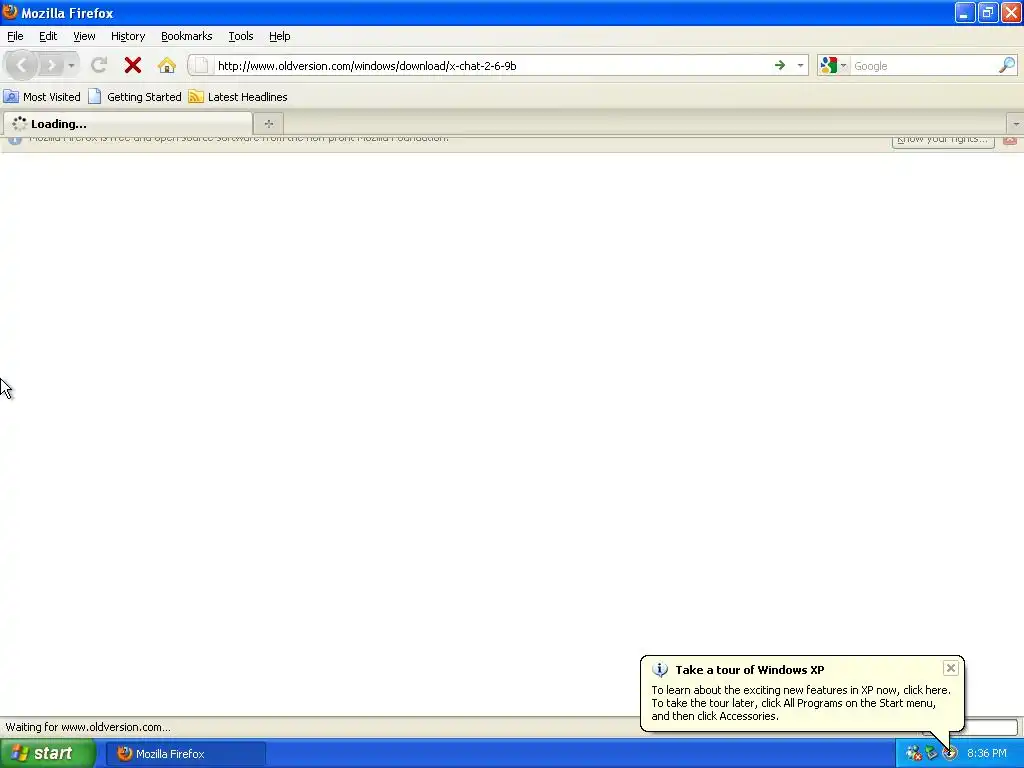Open the Most Visited bookmarks folder
The width and height of the screenshot is (1024, 768).
pyautogui.click(x=42, y=97)
